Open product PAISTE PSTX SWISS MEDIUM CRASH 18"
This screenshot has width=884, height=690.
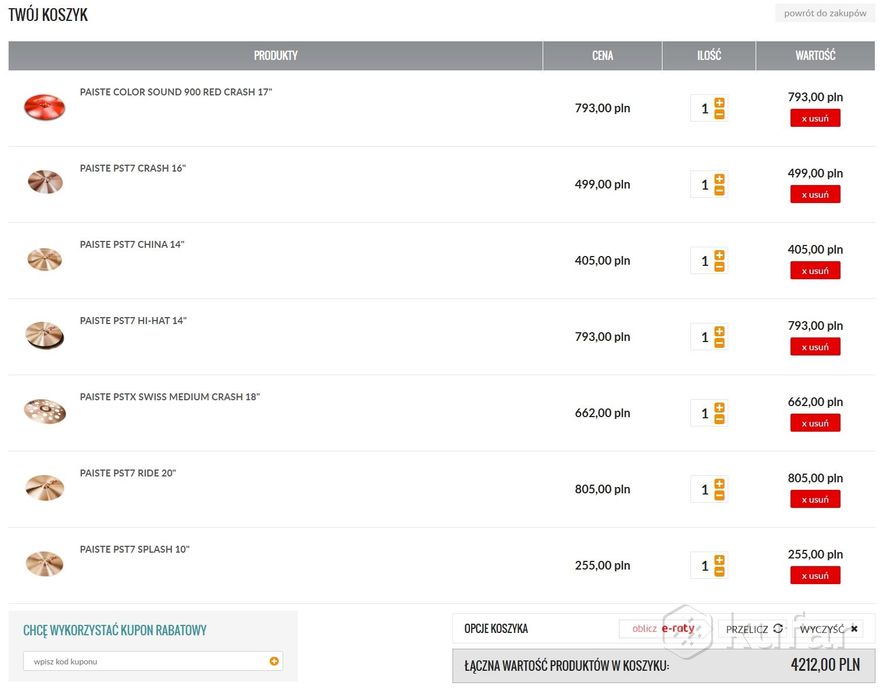(x=170, y=396)
